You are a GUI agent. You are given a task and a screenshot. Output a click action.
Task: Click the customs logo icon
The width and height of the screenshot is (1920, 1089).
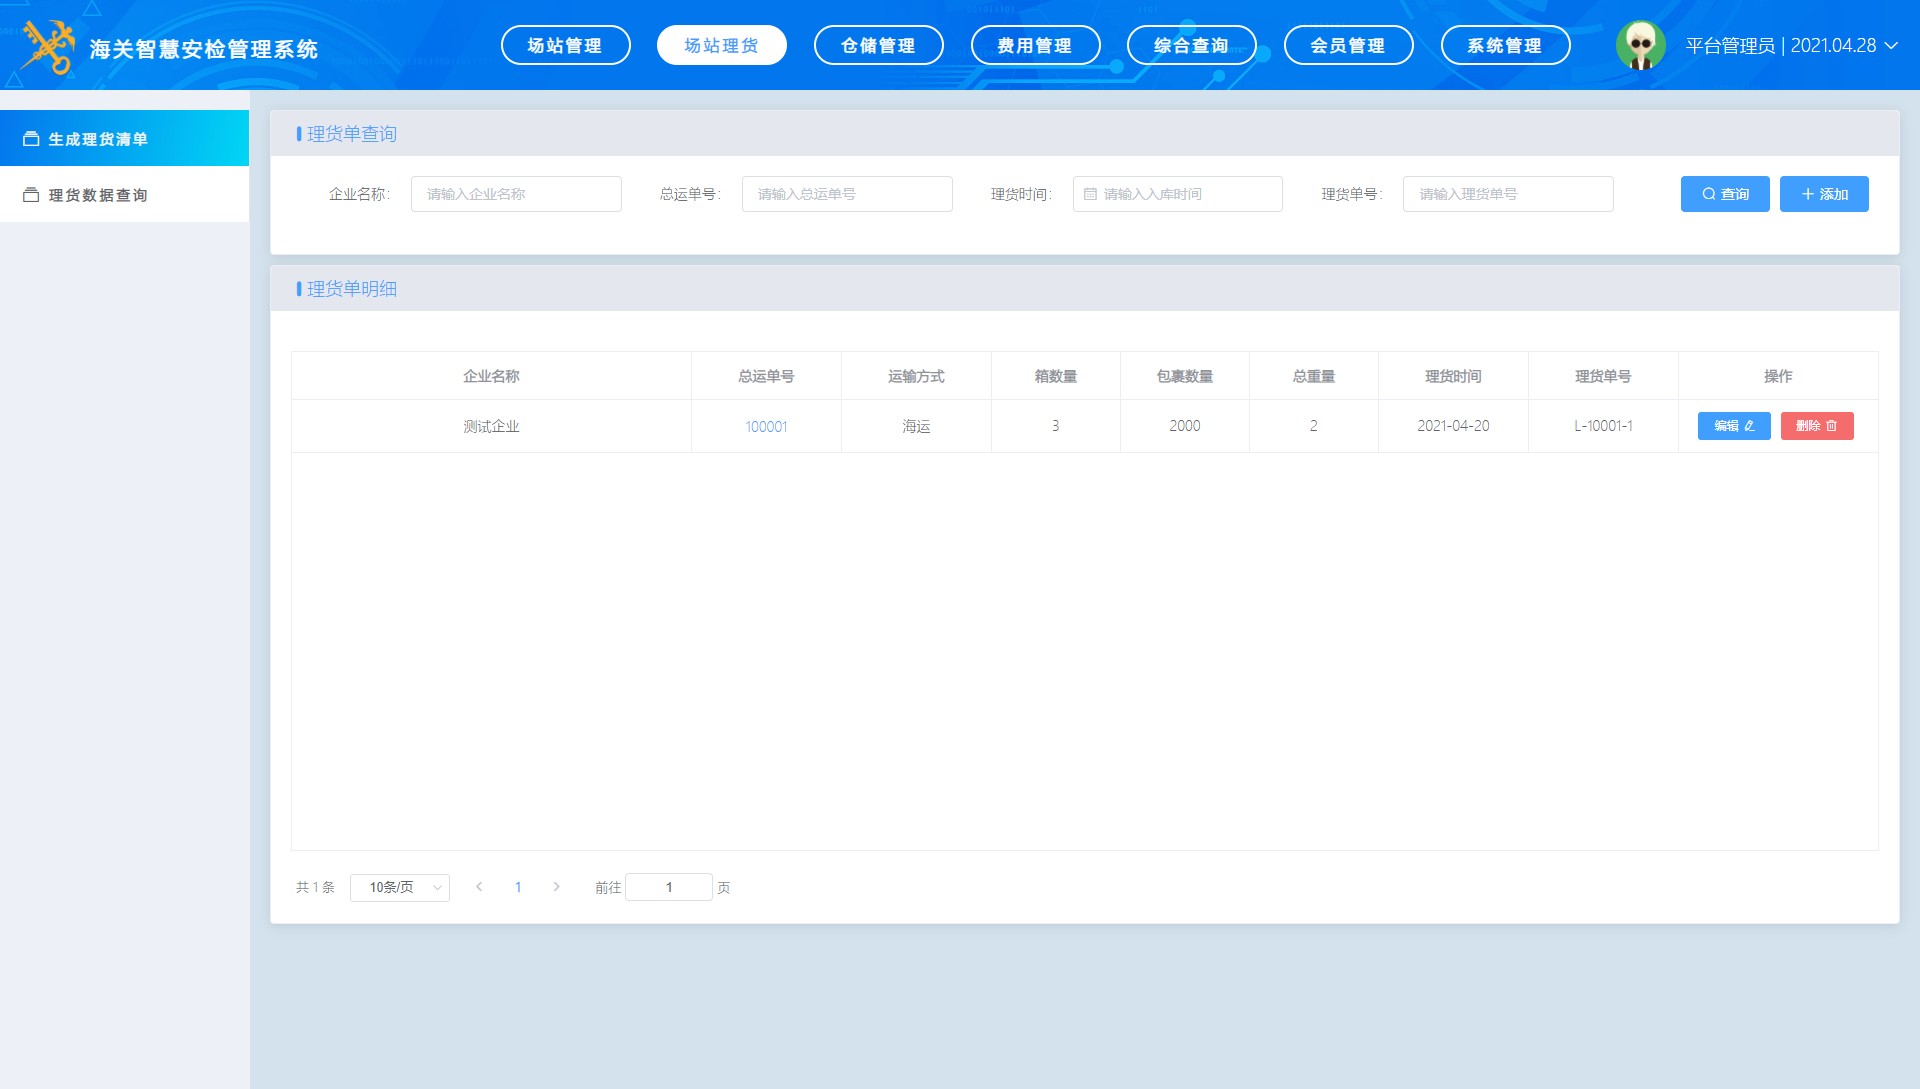click(x=48, y=46)
